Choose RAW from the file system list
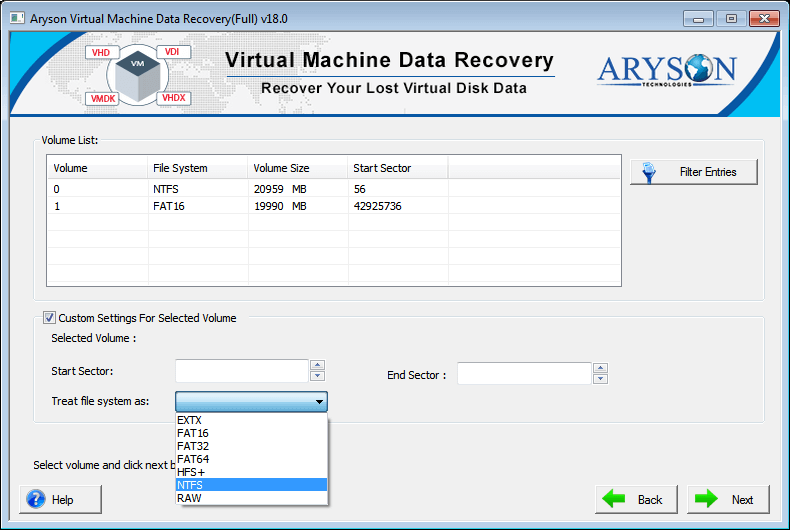The width and height of the screenshot is (790, 530). click(x=251, y=498)
